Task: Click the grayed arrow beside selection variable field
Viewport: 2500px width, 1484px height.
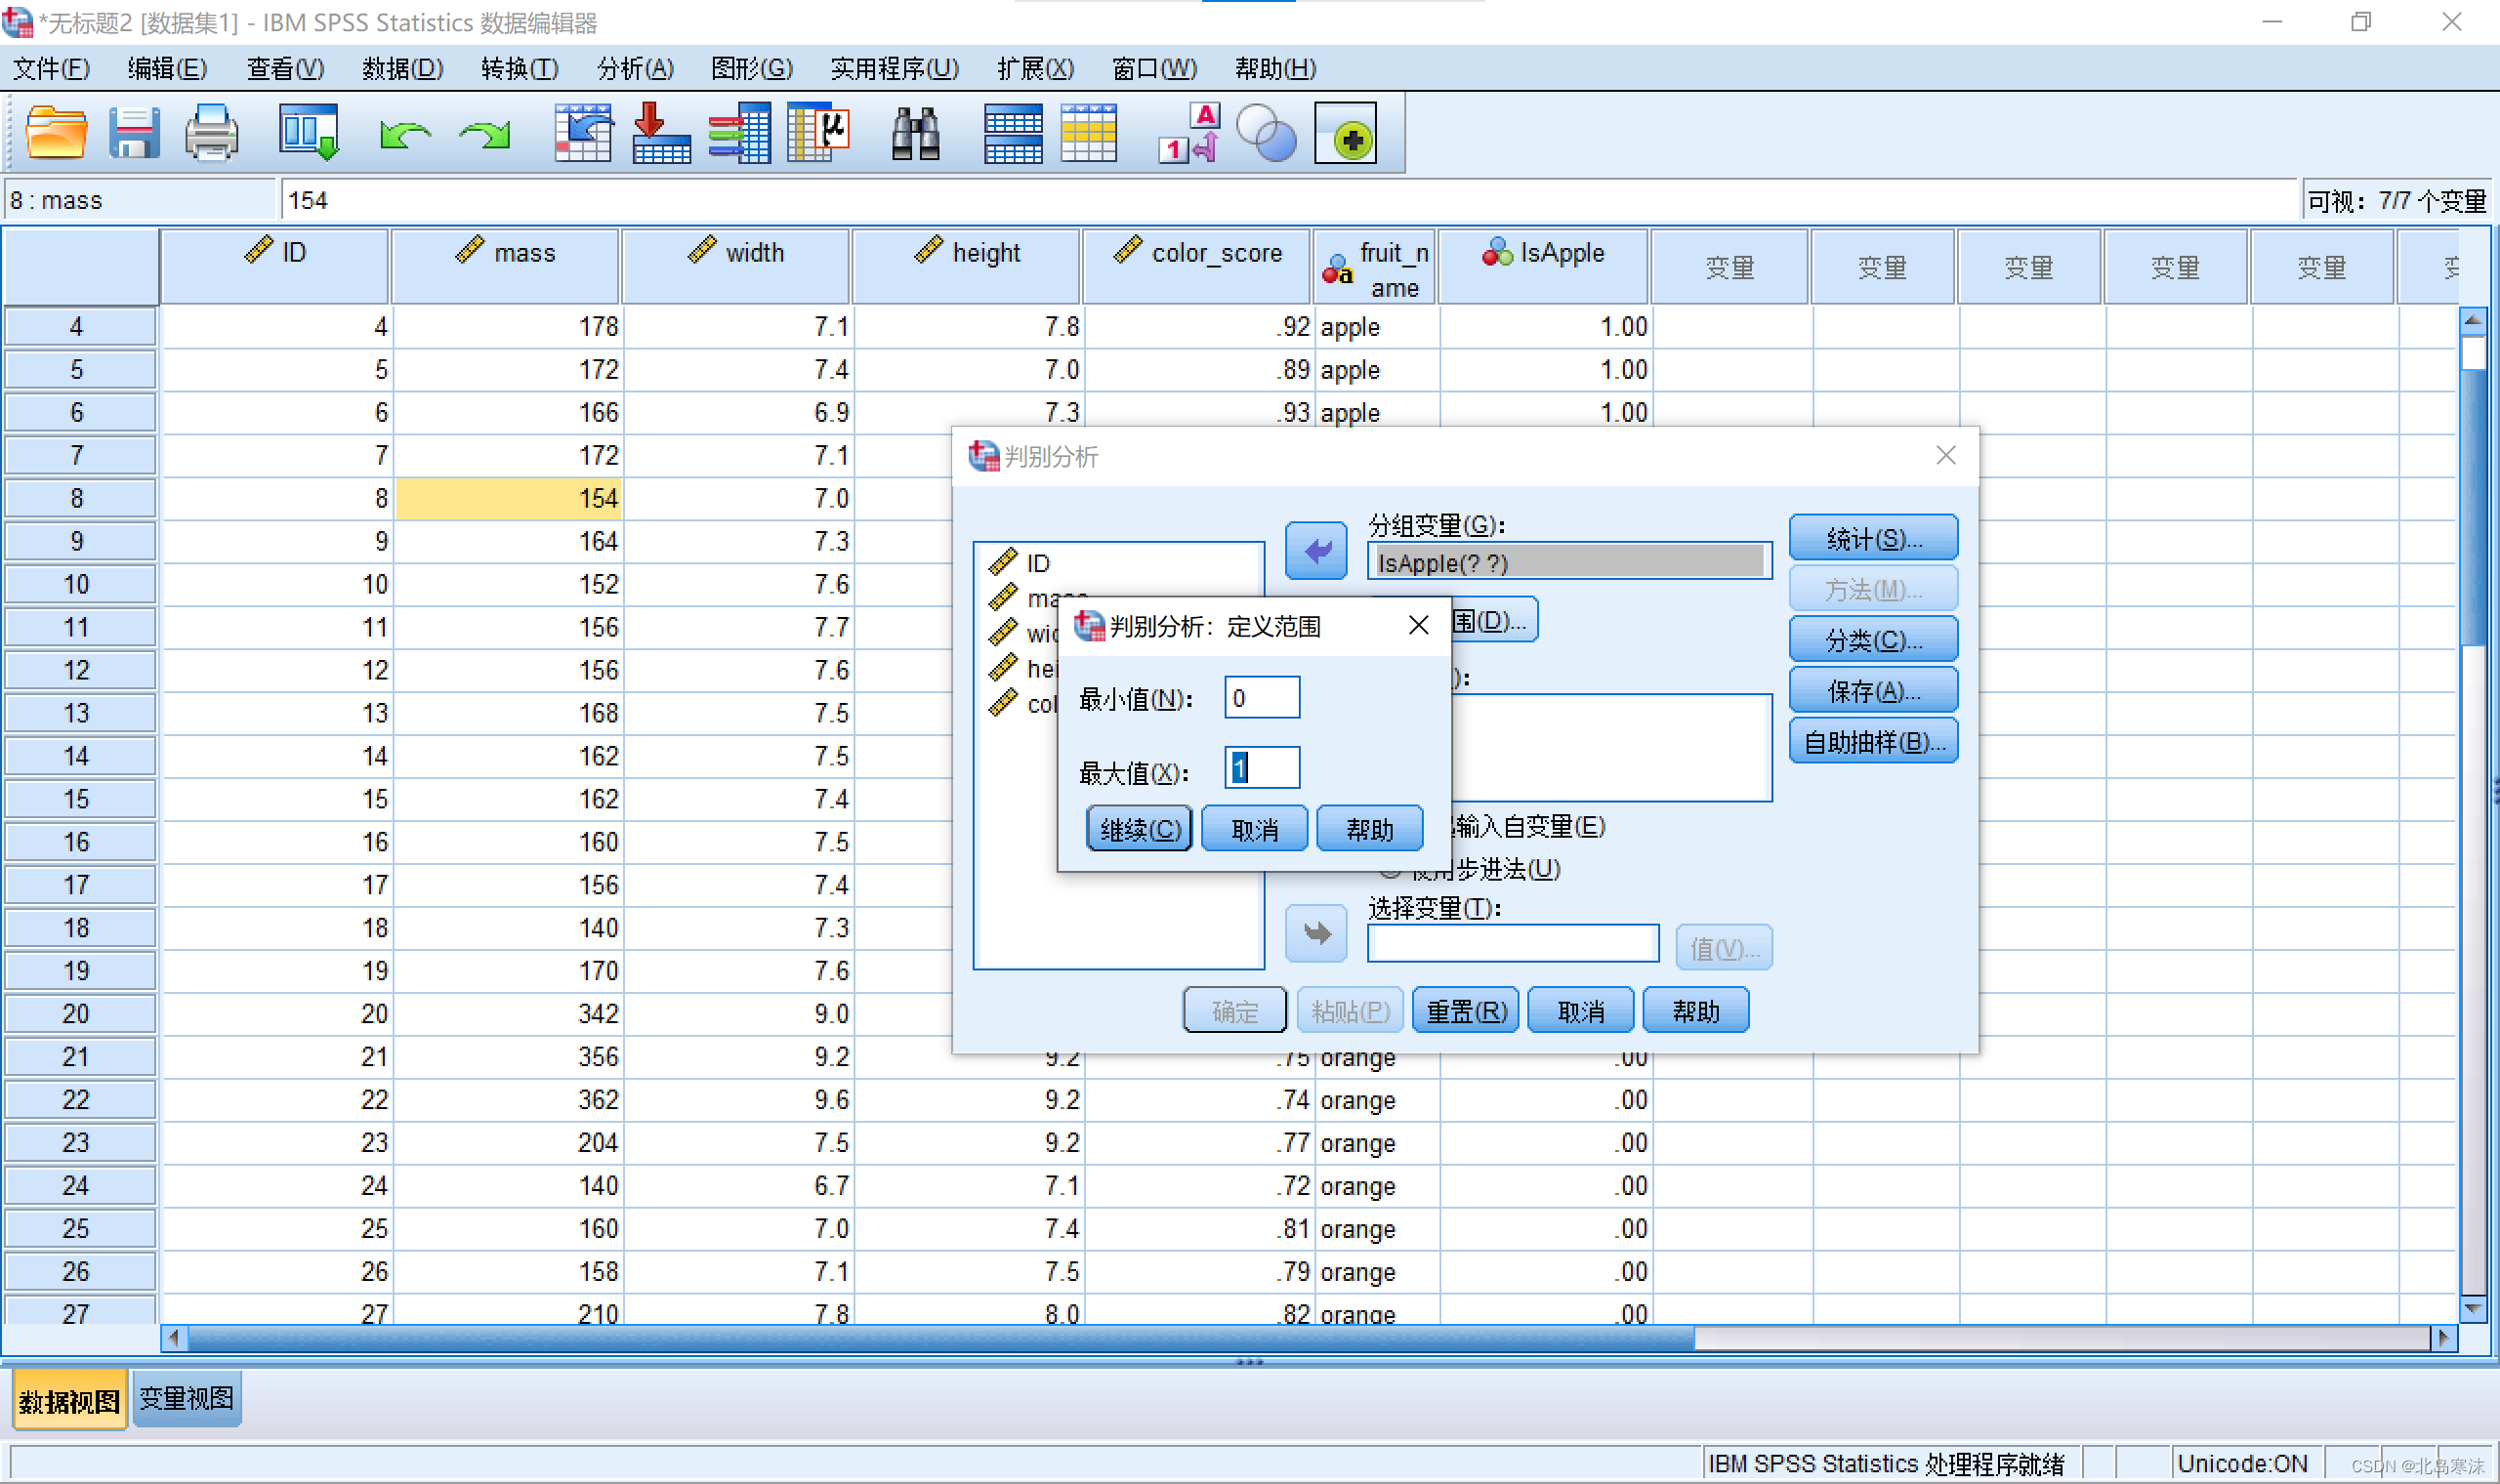Action: [1316, 934]
